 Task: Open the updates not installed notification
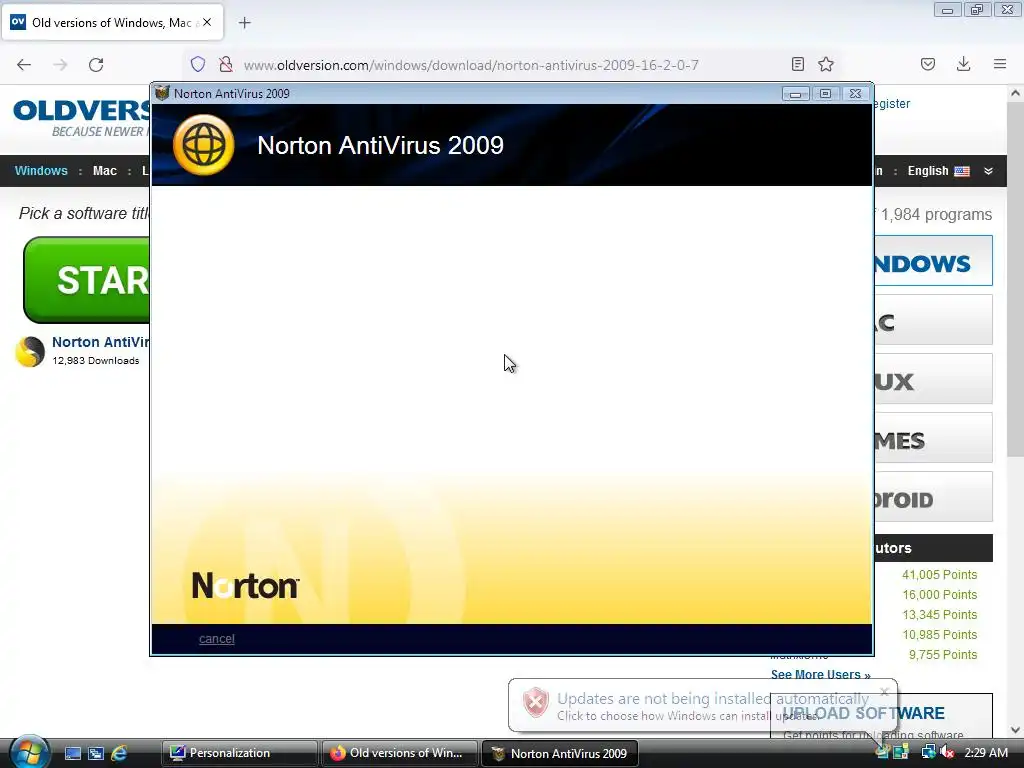702,706
